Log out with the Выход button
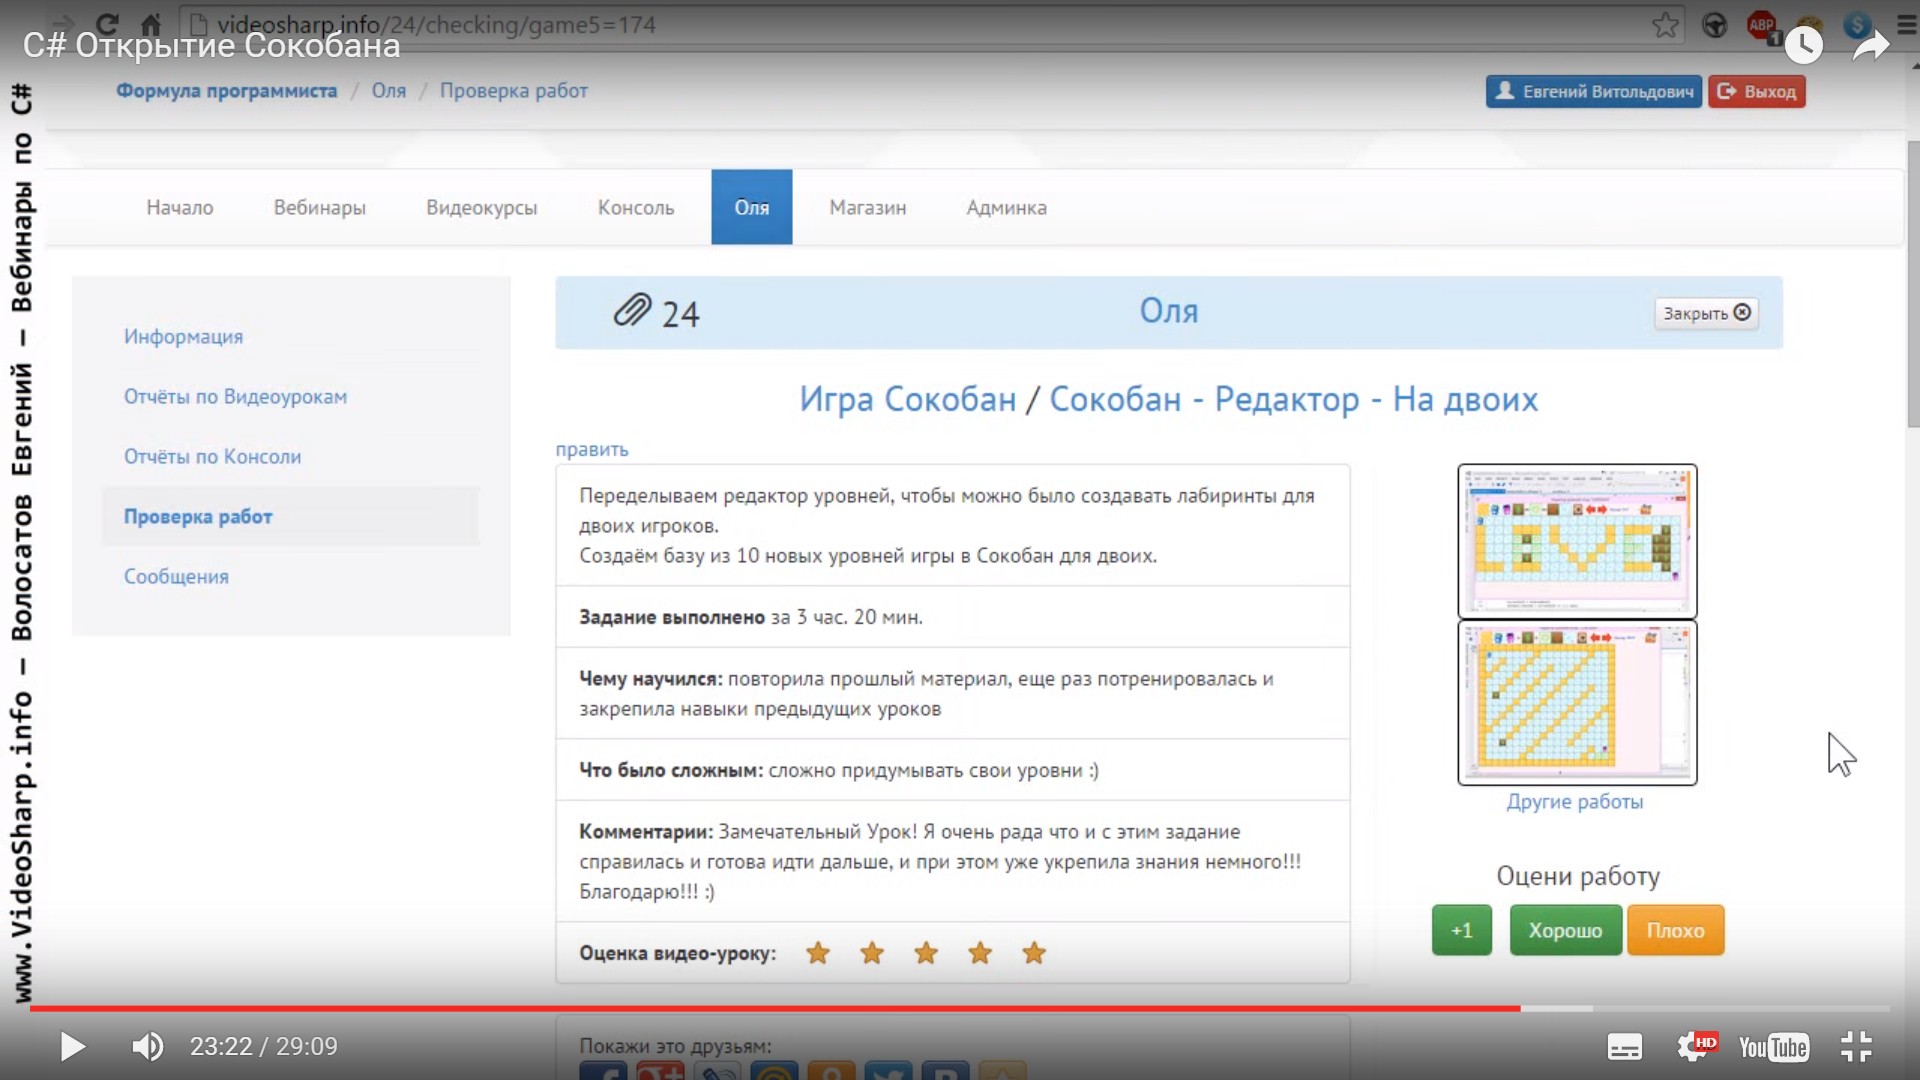Image resolution: width=1920 pixels, height=1080 pixels. [1757, 92]
